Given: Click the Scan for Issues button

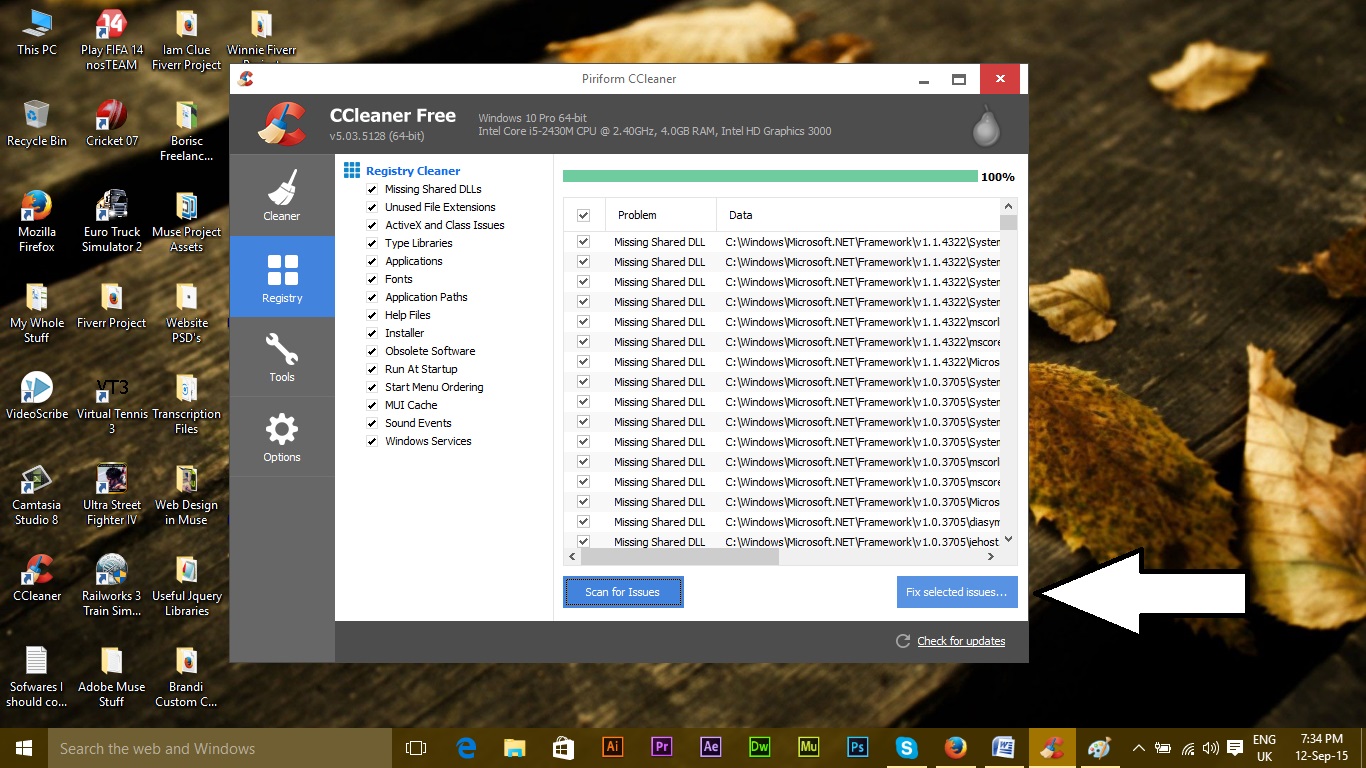Looking at the screenshot, I should pyautogui.click(x=623, y=592).
